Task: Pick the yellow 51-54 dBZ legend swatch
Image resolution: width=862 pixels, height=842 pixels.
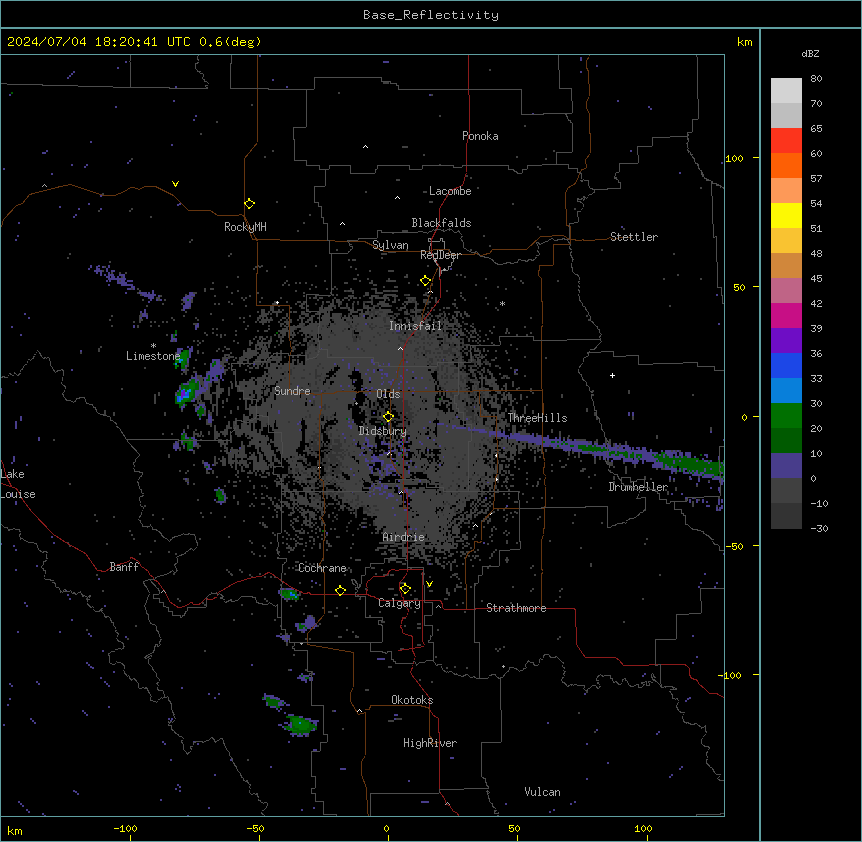Action: [786, 215]
